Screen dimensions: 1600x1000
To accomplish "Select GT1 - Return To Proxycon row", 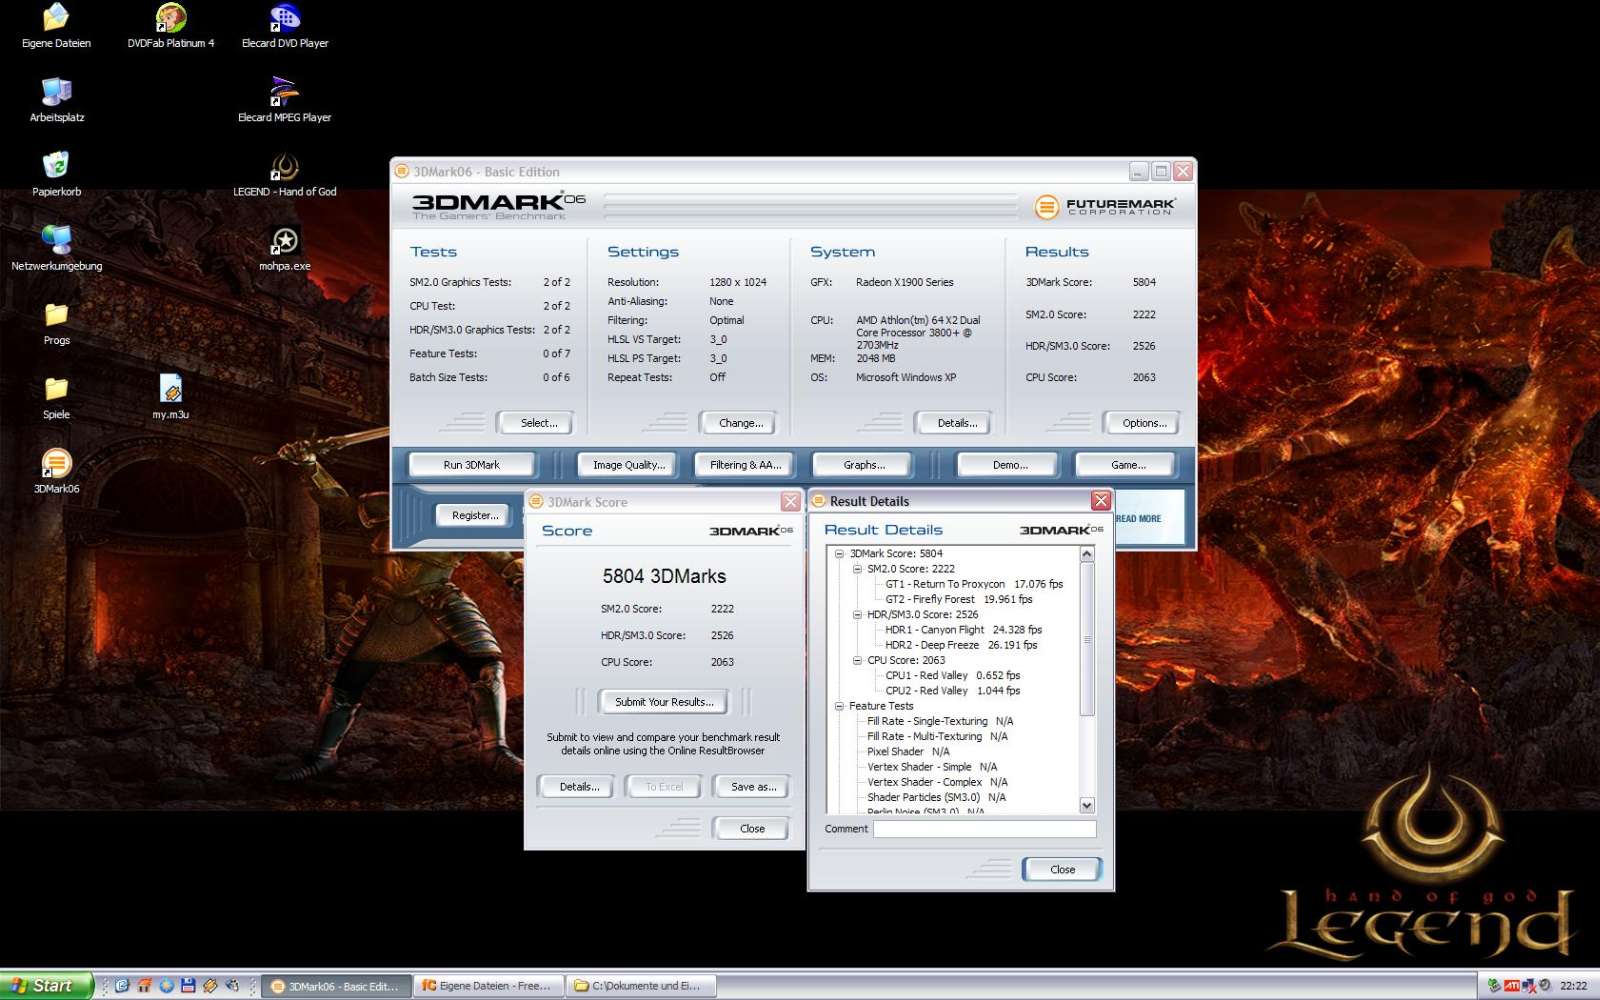I will [x=974, y=584].
